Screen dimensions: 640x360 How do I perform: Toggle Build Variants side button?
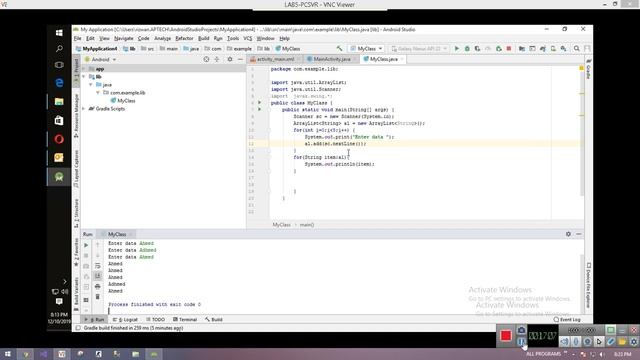(76, 293)
